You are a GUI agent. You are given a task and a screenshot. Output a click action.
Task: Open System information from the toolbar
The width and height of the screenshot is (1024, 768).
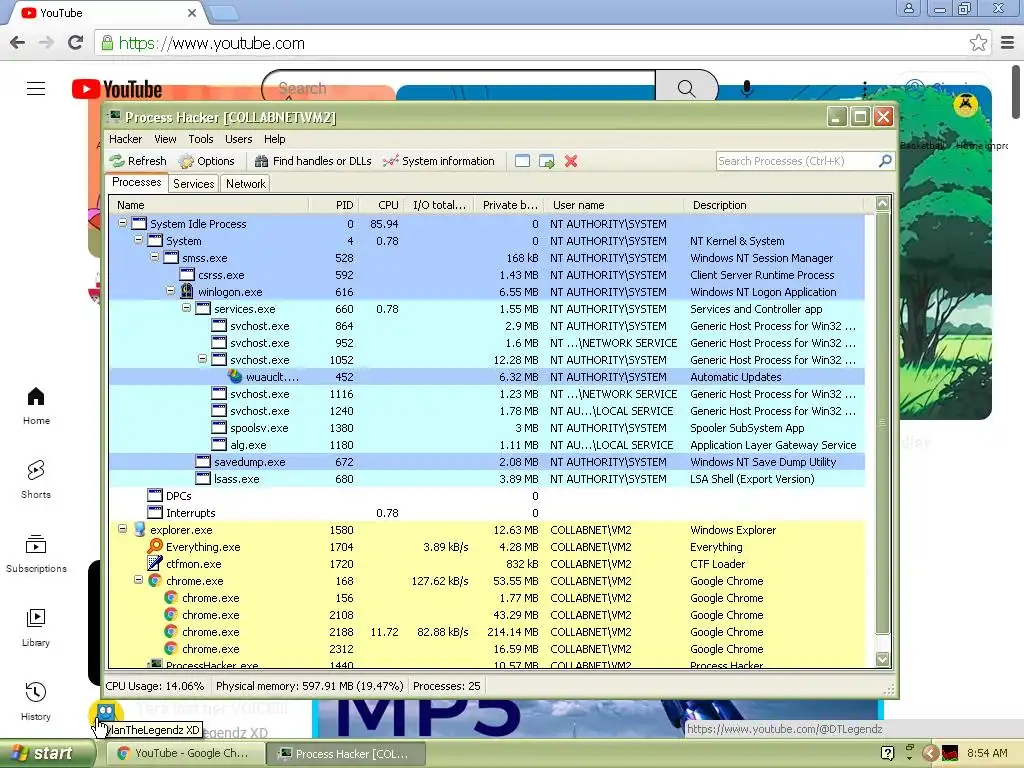click(439, 161)
